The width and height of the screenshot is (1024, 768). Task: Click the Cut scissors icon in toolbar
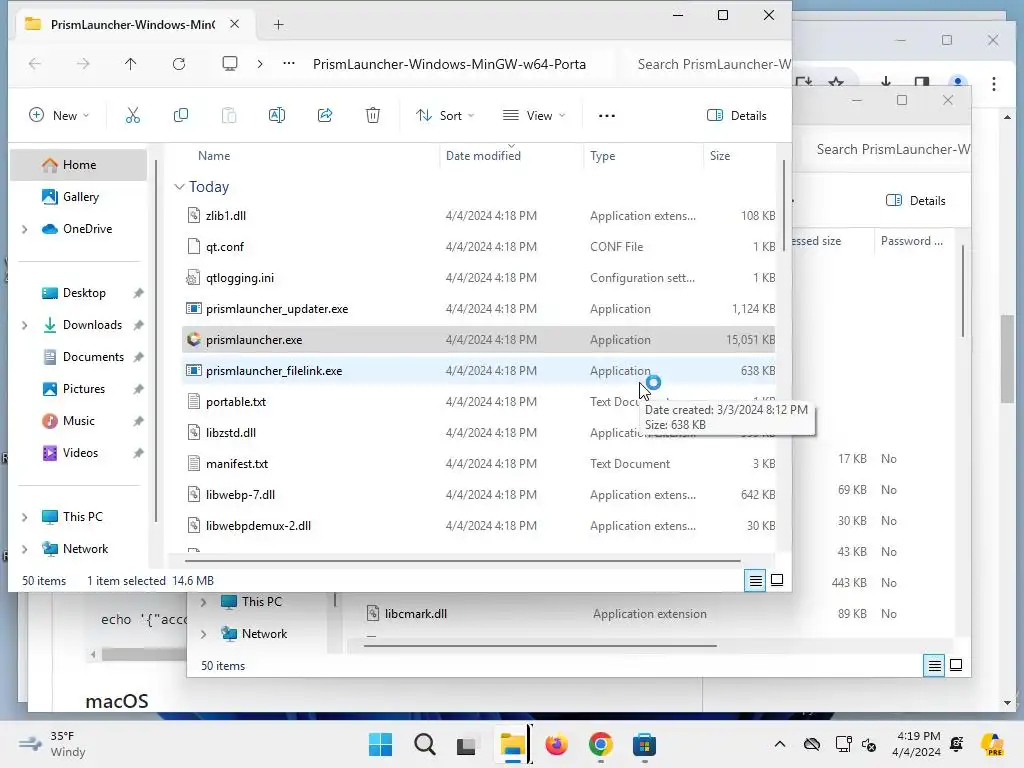(x=133, y=116)
